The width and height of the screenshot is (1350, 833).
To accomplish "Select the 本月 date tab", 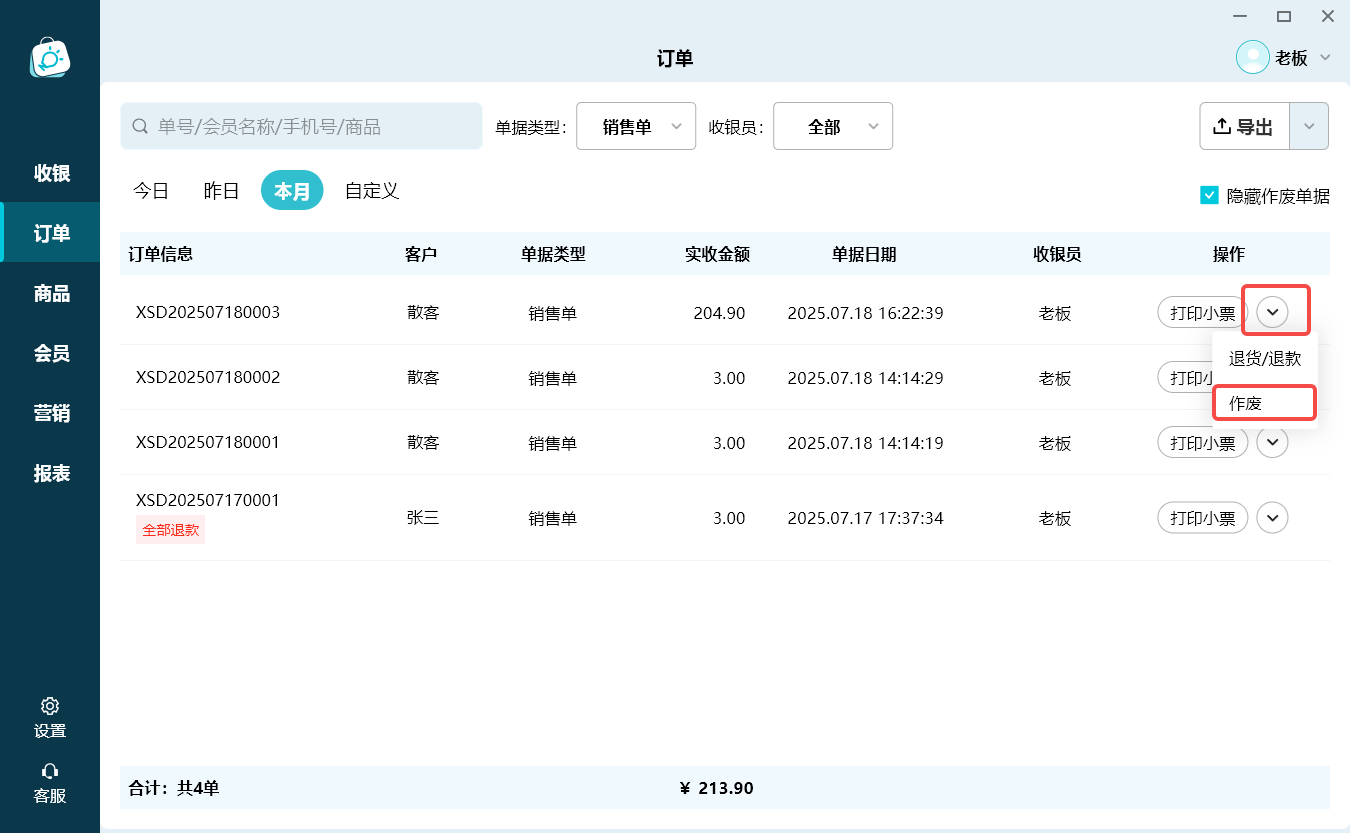I will (x=292, y=190).
